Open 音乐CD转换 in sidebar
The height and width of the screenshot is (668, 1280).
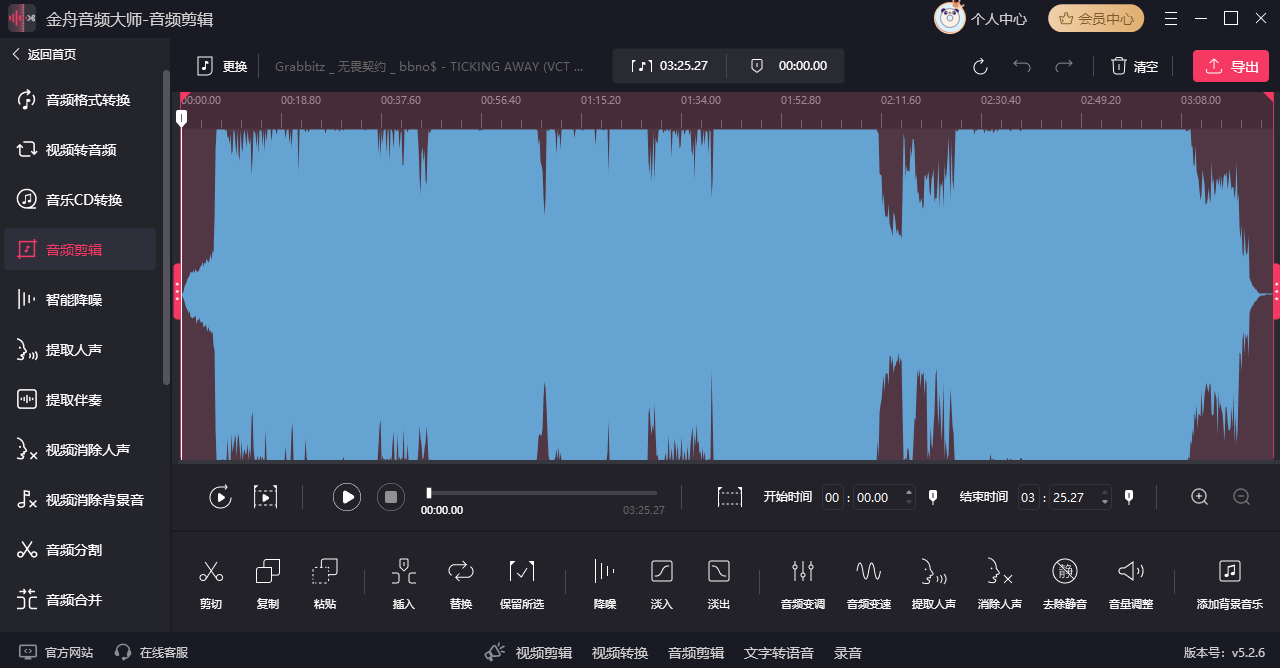pos(80,200)
